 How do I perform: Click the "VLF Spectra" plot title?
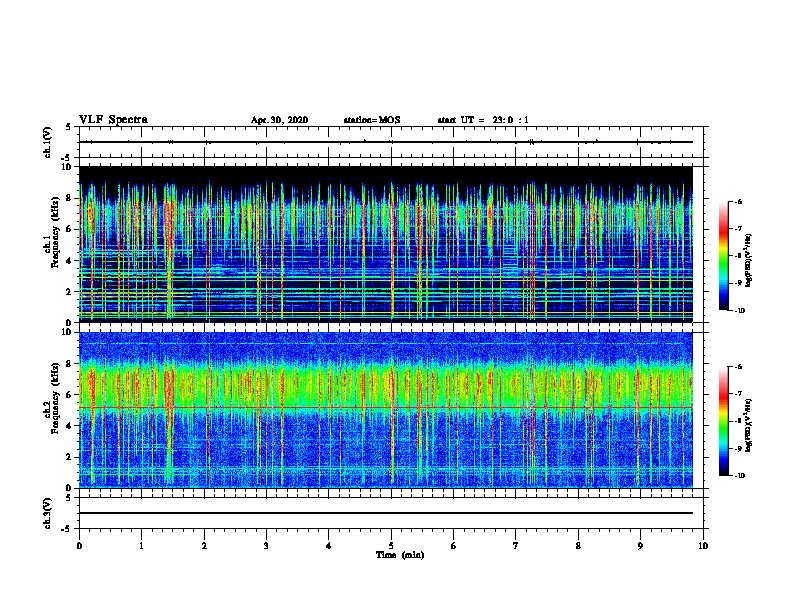[113, 120]
